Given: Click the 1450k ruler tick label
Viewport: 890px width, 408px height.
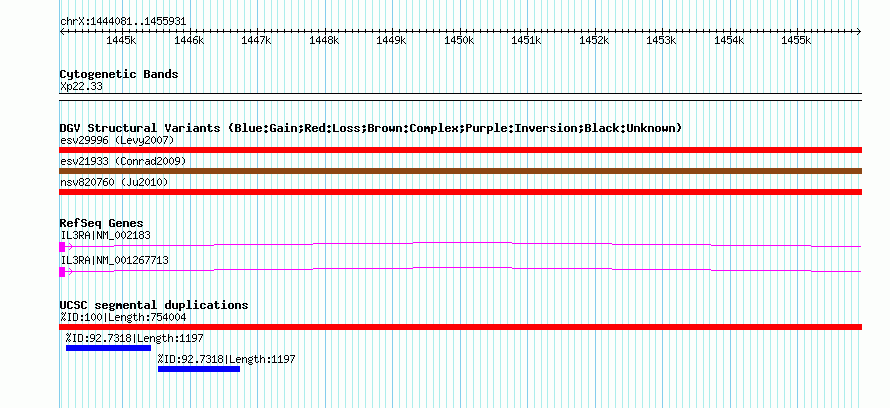Looking at the screenshot, I should pyautogui.click(x=459, y=41).
